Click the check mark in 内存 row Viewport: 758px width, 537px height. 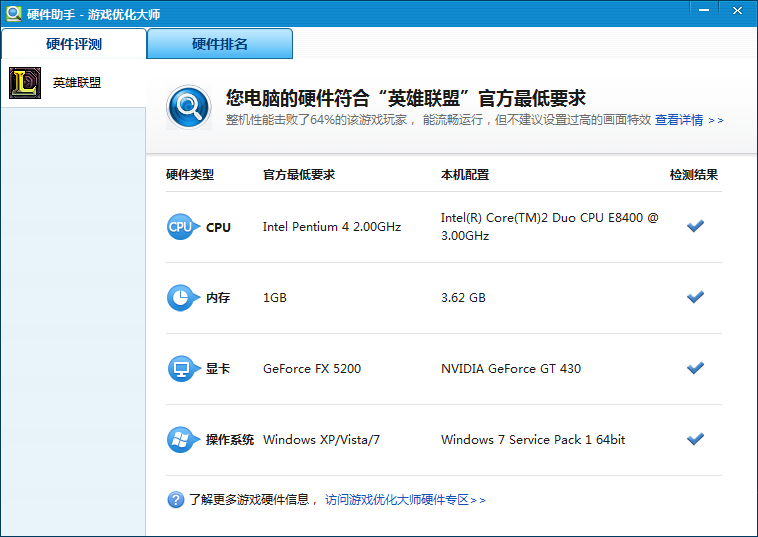click(x=695, y=297)
